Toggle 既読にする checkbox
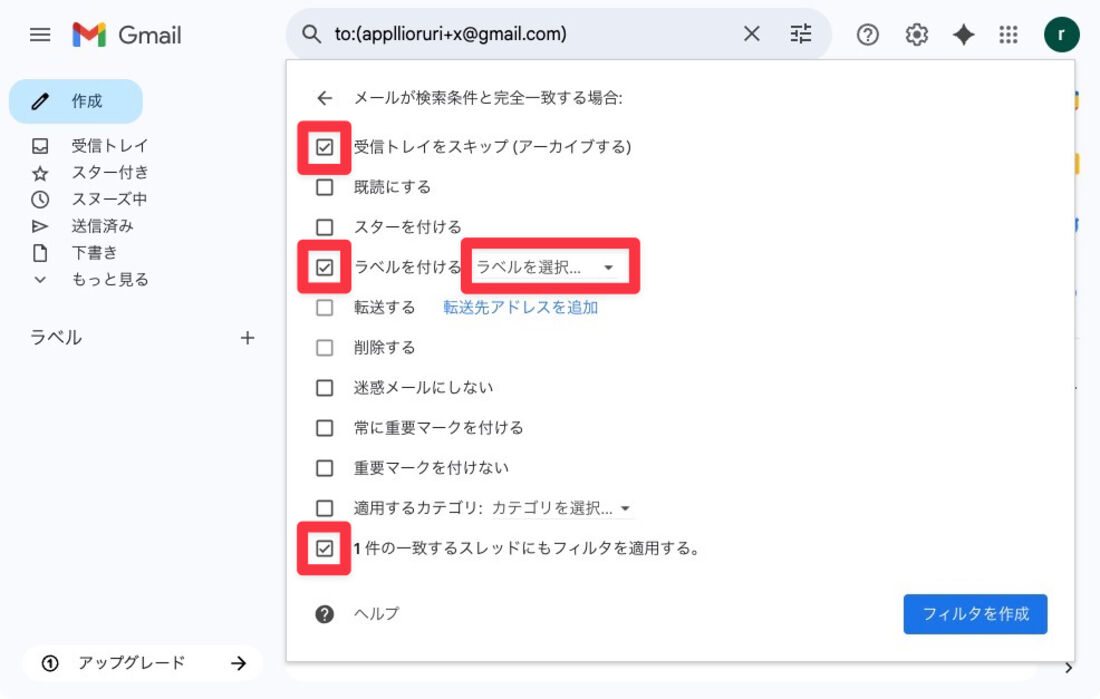The height and width of the screenshot is (699, 1100). pos(324,187)
